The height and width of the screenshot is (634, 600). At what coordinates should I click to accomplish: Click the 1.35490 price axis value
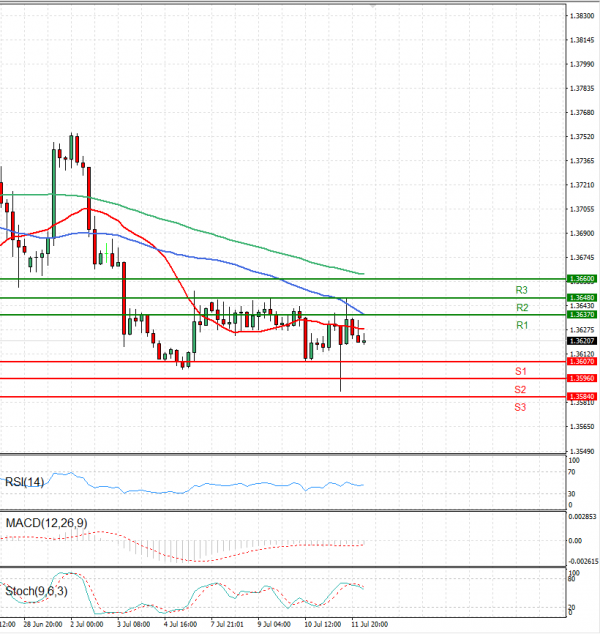point(582,451)
